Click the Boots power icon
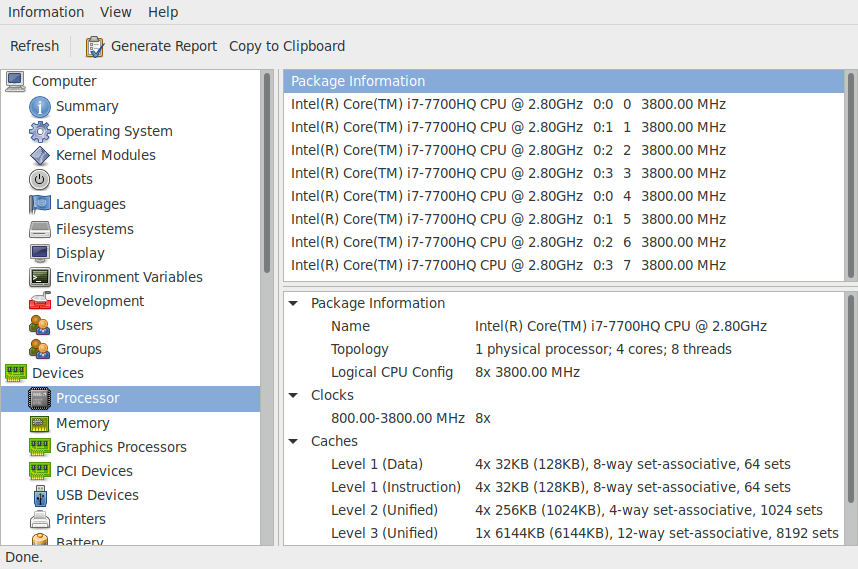This screenshot has width=858, height=569. [39, 179]
